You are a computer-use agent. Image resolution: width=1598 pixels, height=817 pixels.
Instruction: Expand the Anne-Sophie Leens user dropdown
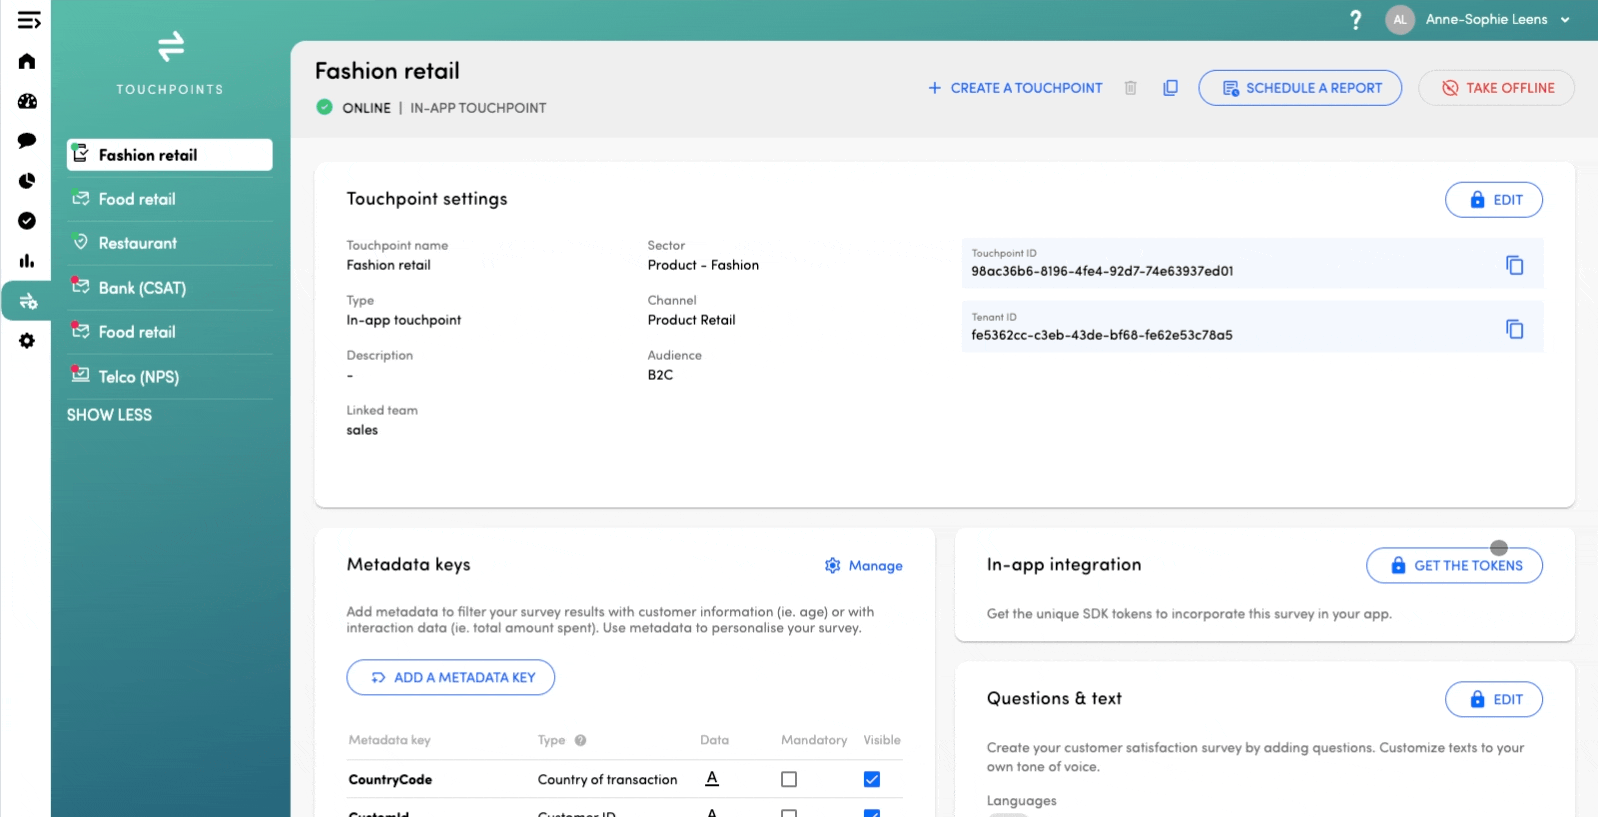1565,20
